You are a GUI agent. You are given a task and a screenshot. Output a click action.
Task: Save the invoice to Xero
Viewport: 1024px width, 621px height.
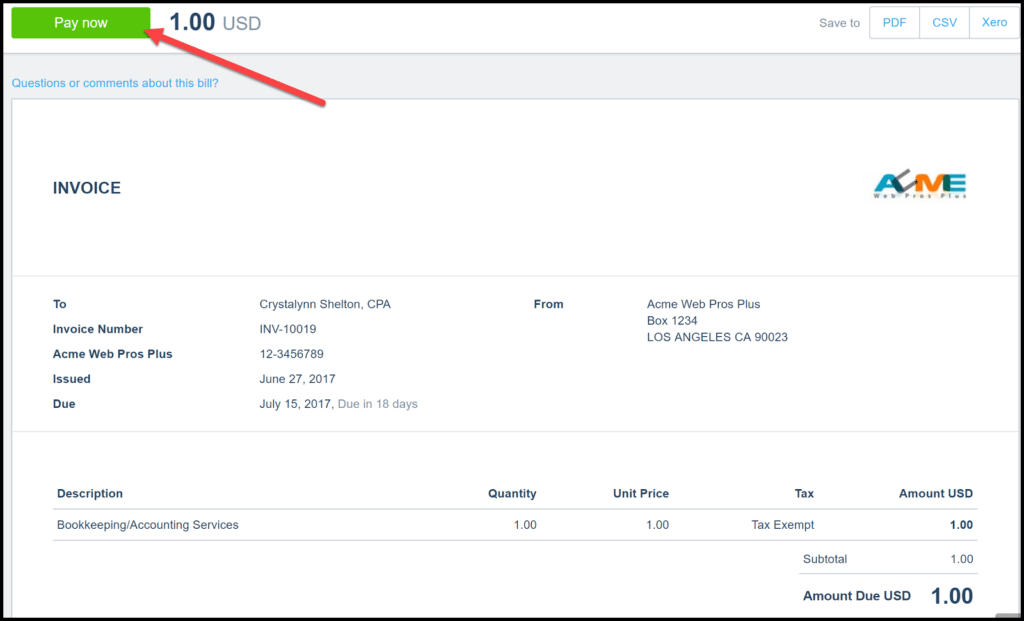pos(994,23)
